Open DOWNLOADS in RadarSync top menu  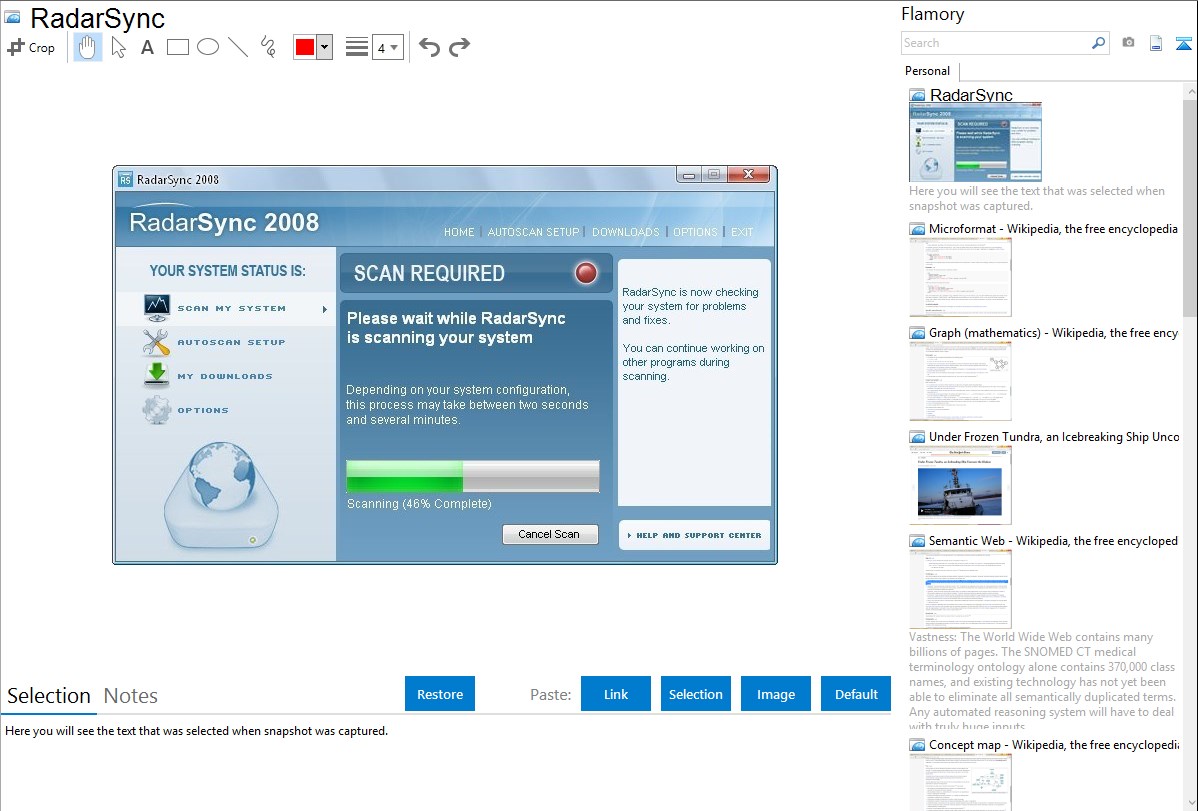pyautogui.click(x=626, y=232)
